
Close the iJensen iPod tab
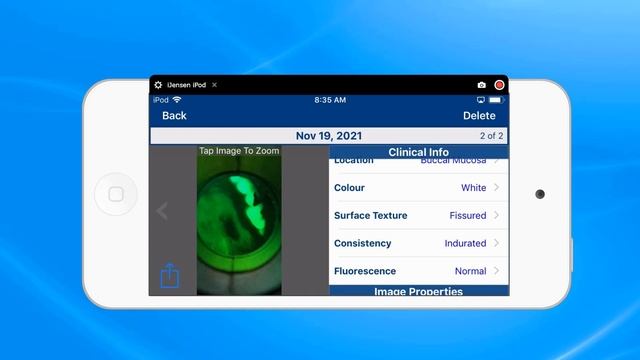point(214,85)
